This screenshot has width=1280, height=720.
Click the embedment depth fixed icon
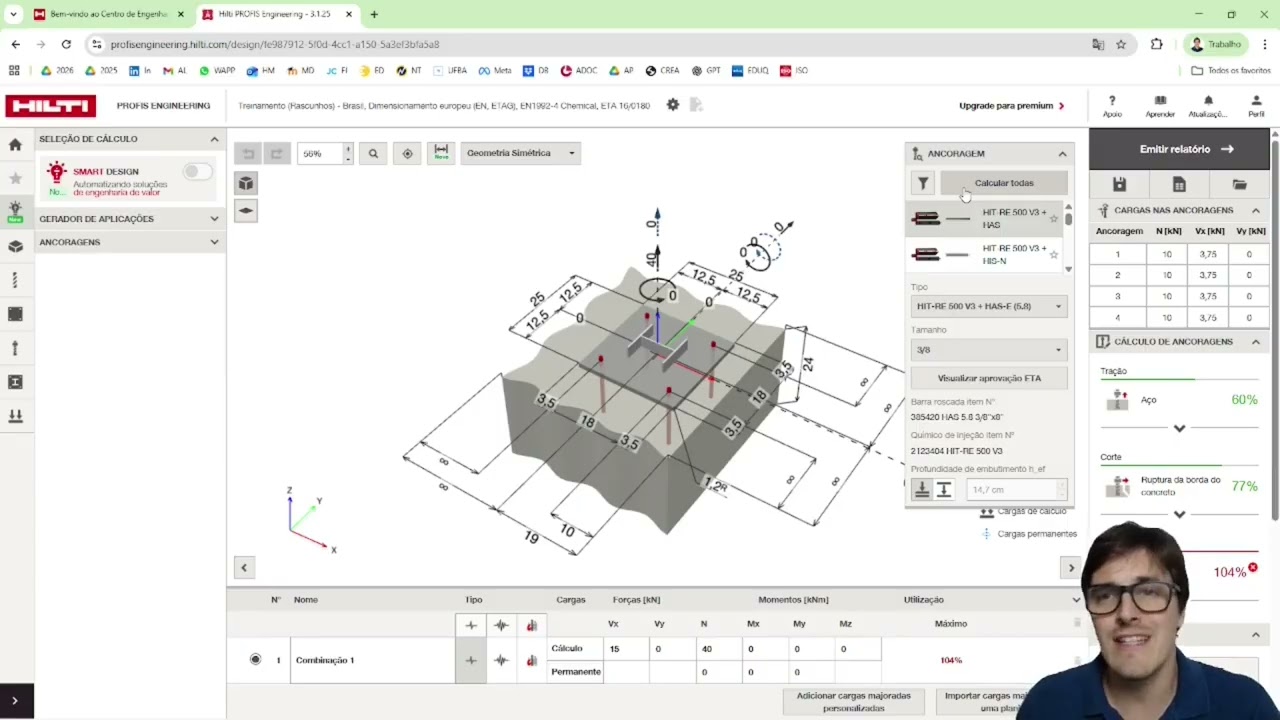(922, 489)
